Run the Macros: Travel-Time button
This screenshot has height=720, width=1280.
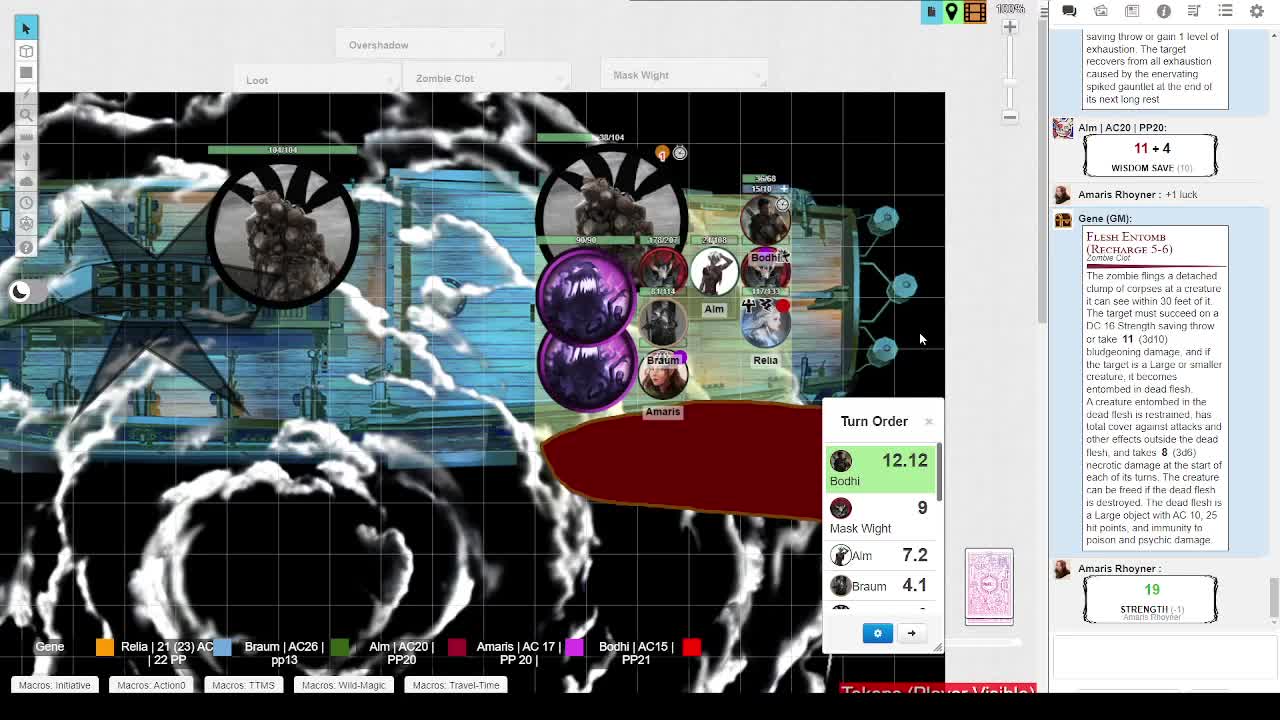pyautogui.click(x=455, y=685)
